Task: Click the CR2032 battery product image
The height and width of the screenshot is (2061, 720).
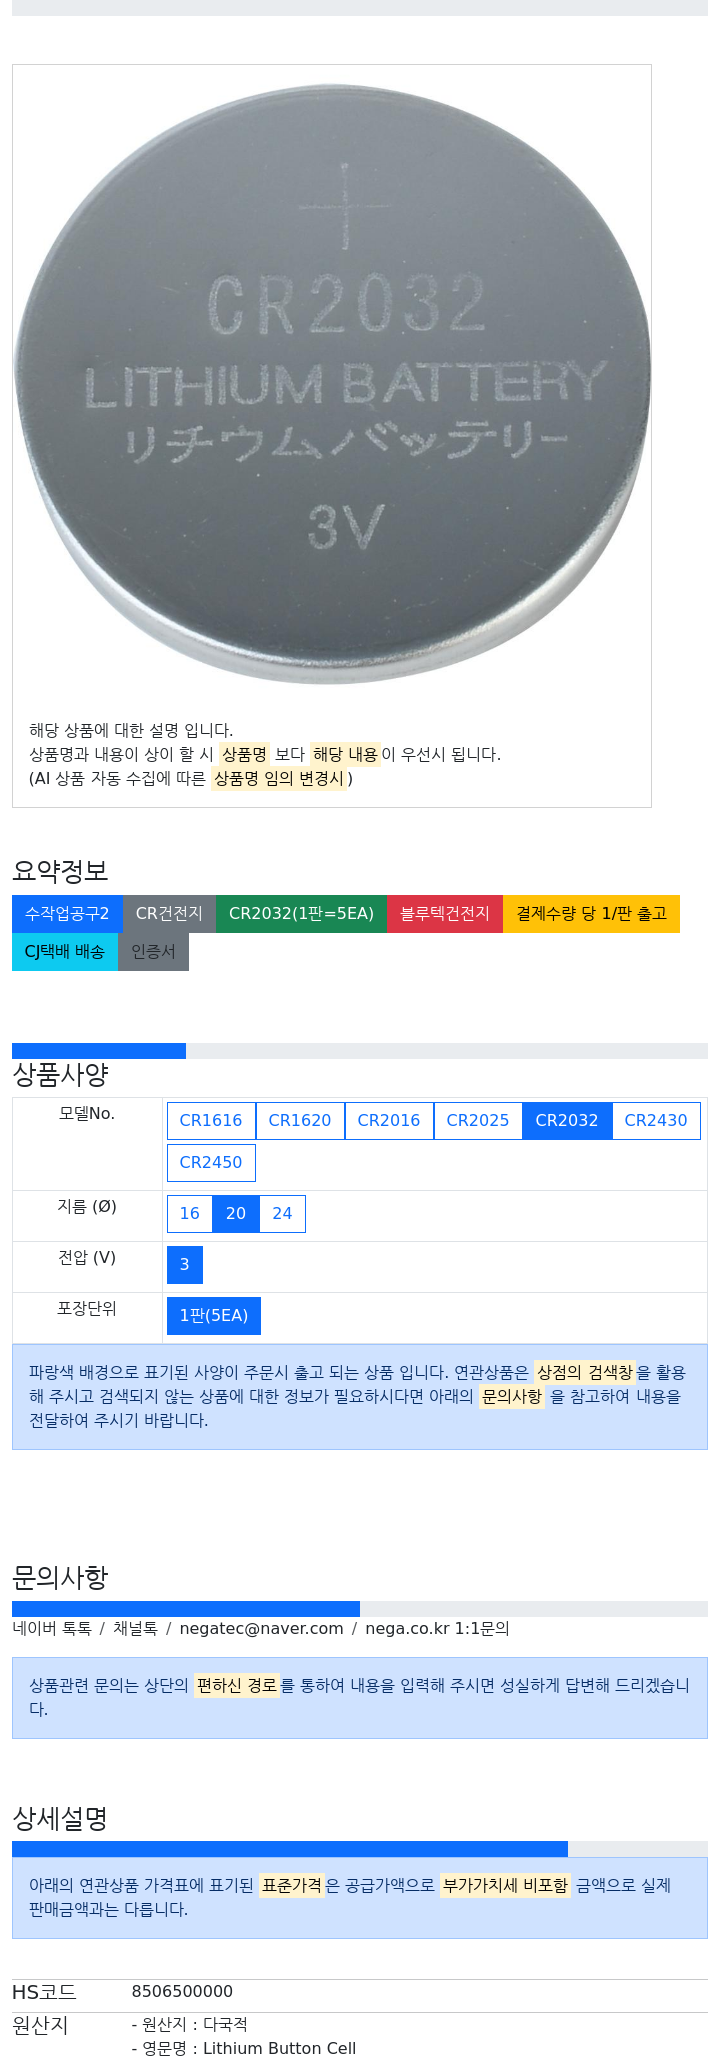Action: tap(332, 384)
